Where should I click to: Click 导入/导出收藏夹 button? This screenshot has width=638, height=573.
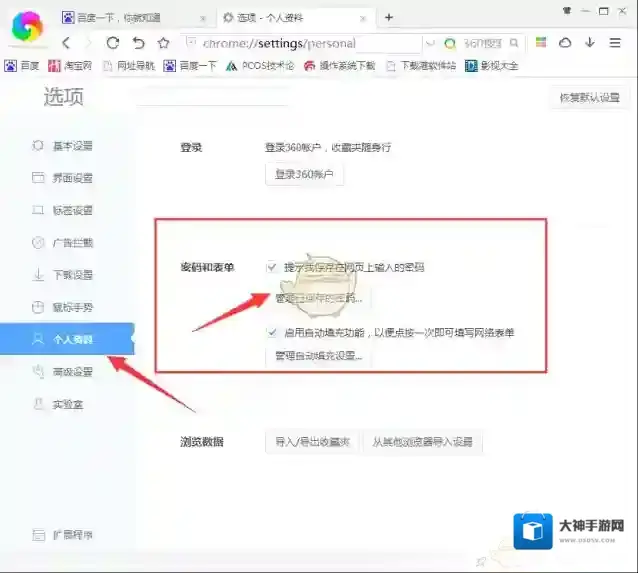point(312,442)
